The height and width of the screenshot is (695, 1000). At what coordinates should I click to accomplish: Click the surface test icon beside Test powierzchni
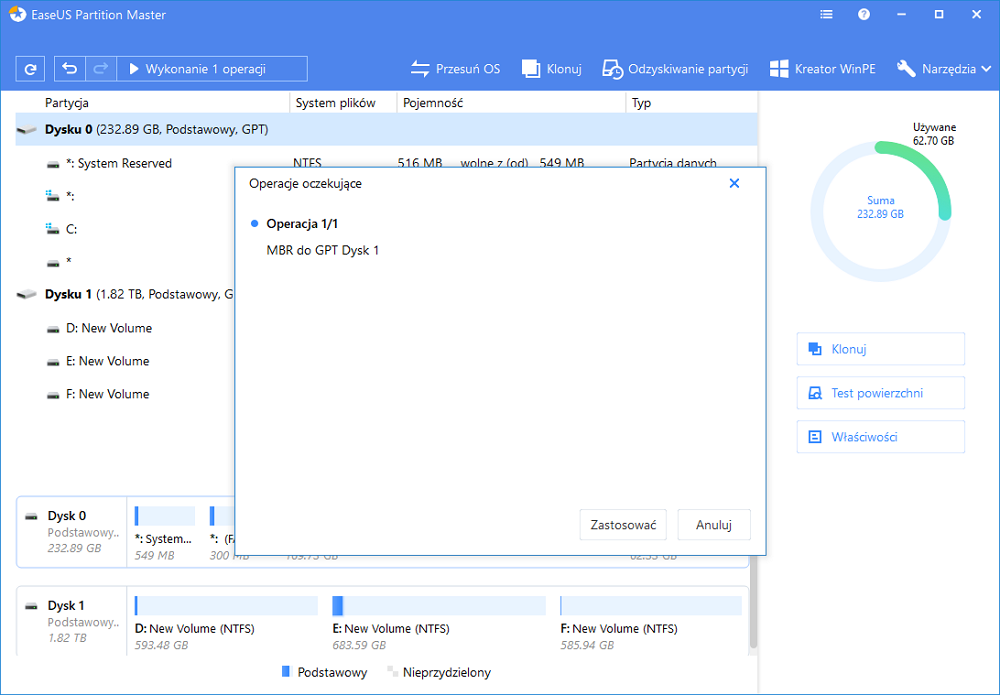814,393
